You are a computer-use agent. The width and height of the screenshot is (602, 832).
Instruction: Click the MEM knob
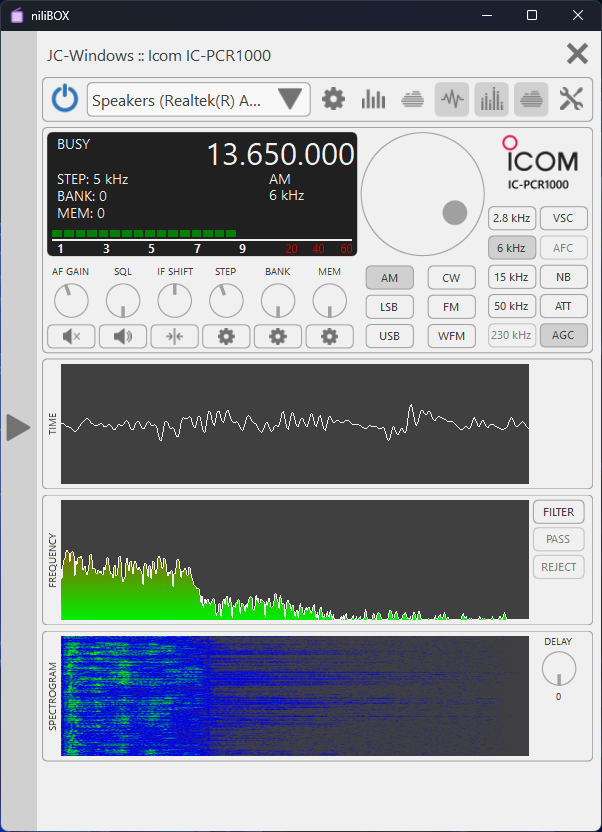329,300
